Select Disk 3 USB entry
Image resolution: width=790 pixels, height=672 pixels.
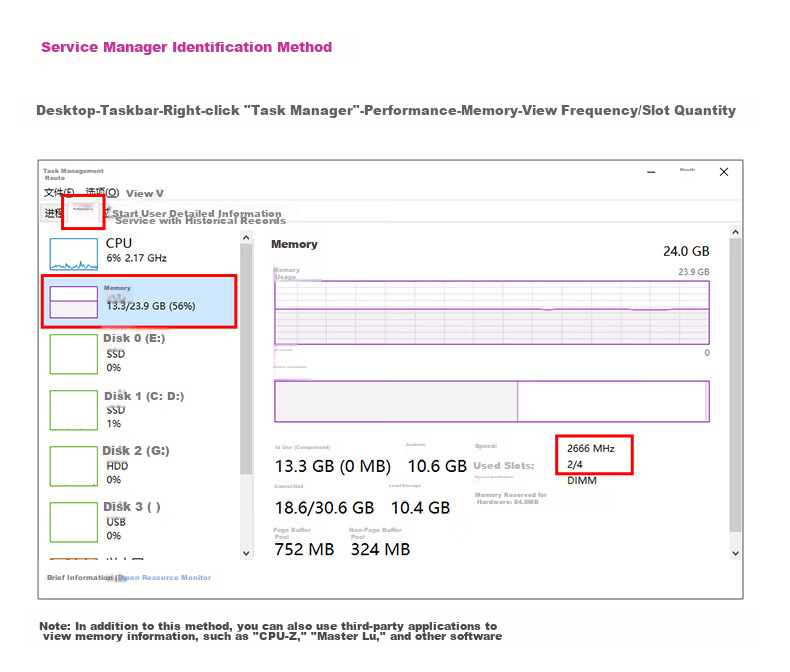[141, 521]
